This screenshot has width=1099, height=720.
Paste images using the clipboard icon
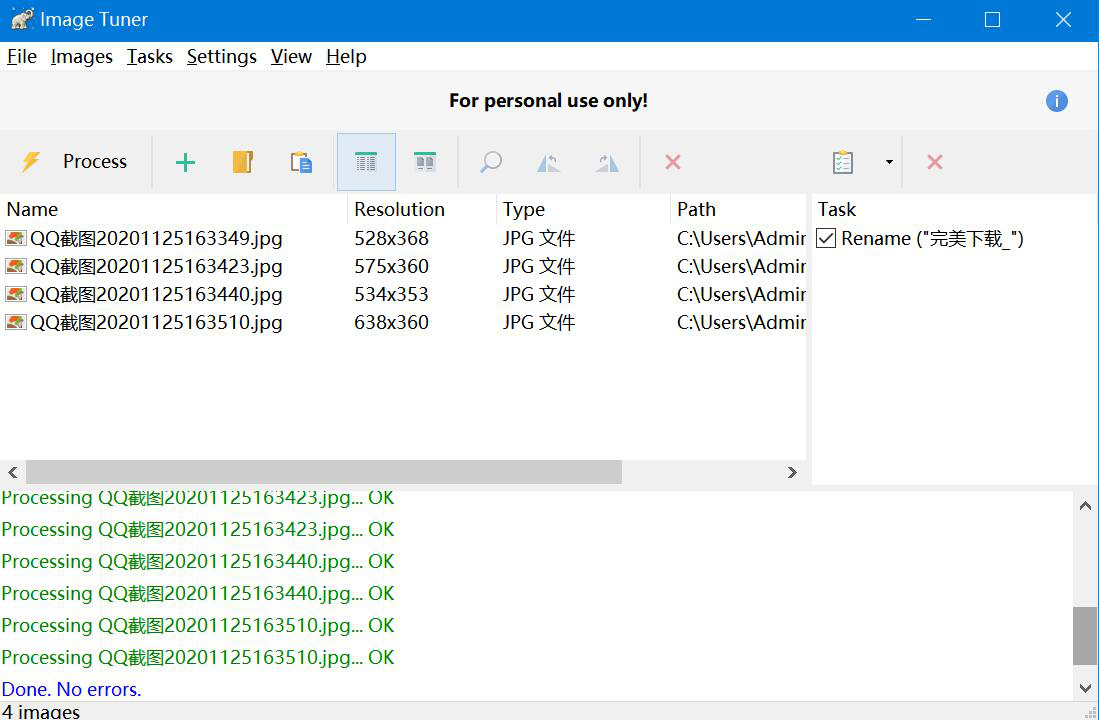(x=301, y=162)
